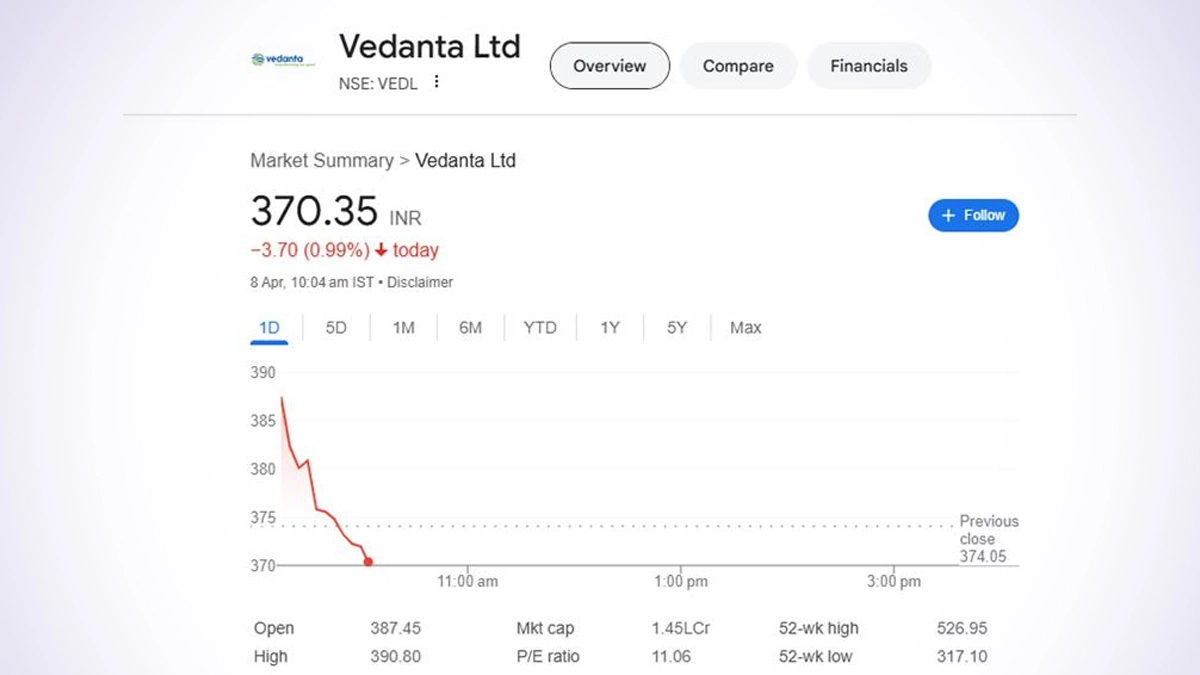Click the Disclaimer link

click(420, 283)
